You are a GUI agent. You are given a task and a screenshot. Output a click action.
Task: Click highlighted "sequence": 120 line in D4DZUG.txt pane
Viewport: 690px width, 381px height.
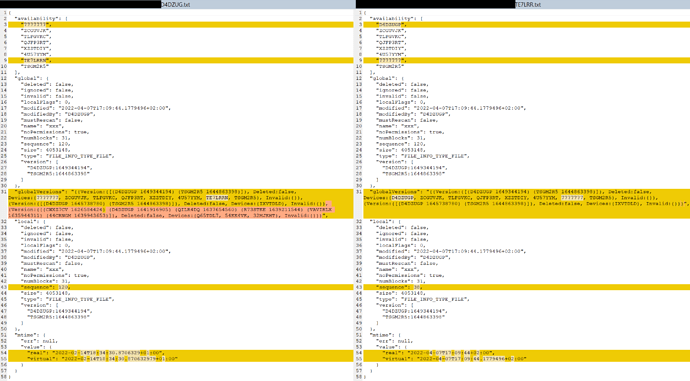tap(45, 287)
